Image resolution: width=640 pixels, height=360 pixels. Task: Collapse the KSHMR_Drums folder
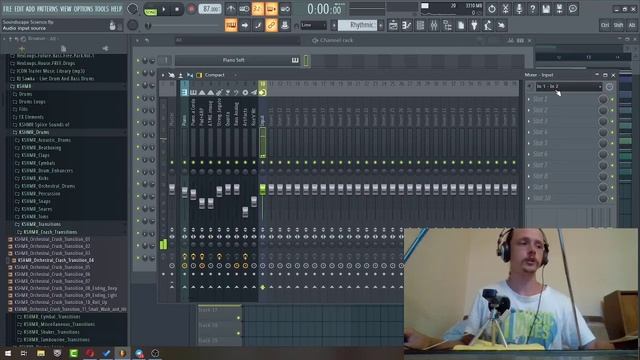tap(34, 132)
